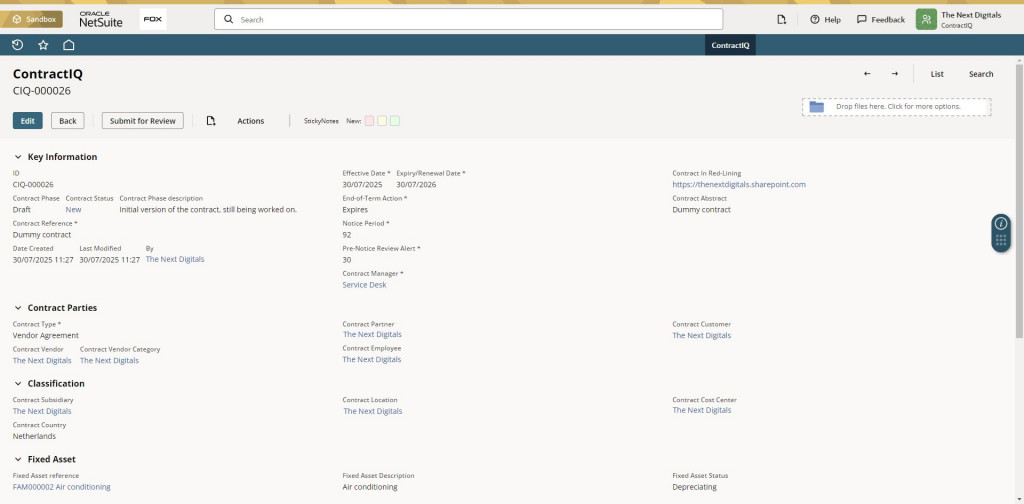
Task: Open The Next Digitals account menu
Action: pos(971,20)
